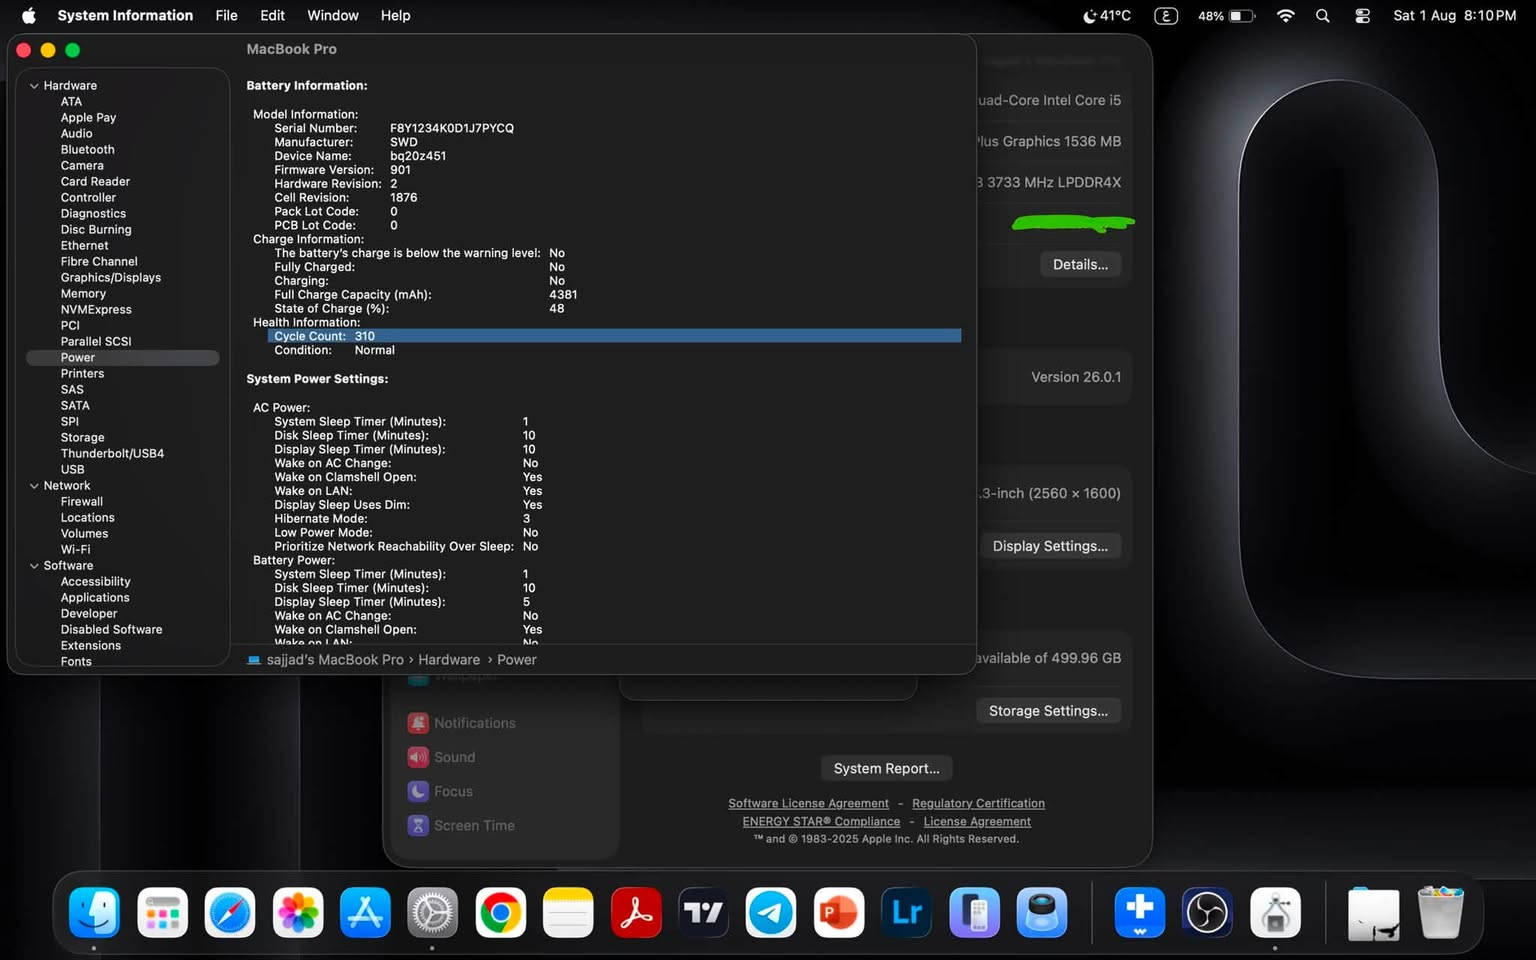Click the battery 48% indicator
Viewport: 1536px width, 960px height.
click(x=1226, y=15)
